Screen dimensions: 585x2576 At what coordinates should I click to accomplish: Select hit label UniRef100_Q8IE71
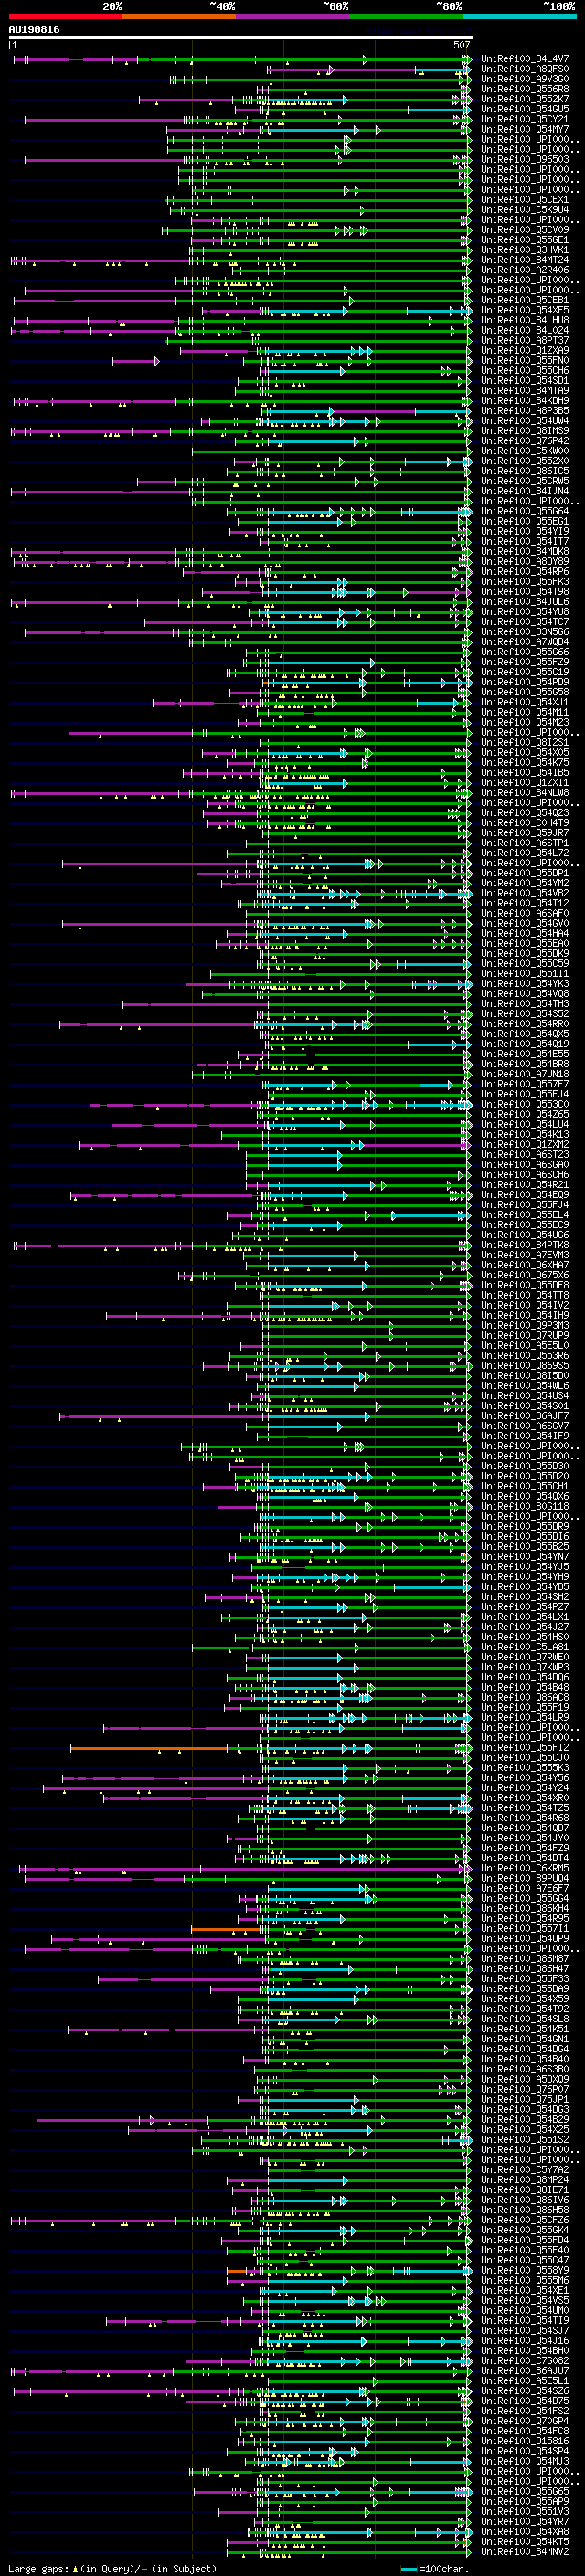click(525, 2189)
